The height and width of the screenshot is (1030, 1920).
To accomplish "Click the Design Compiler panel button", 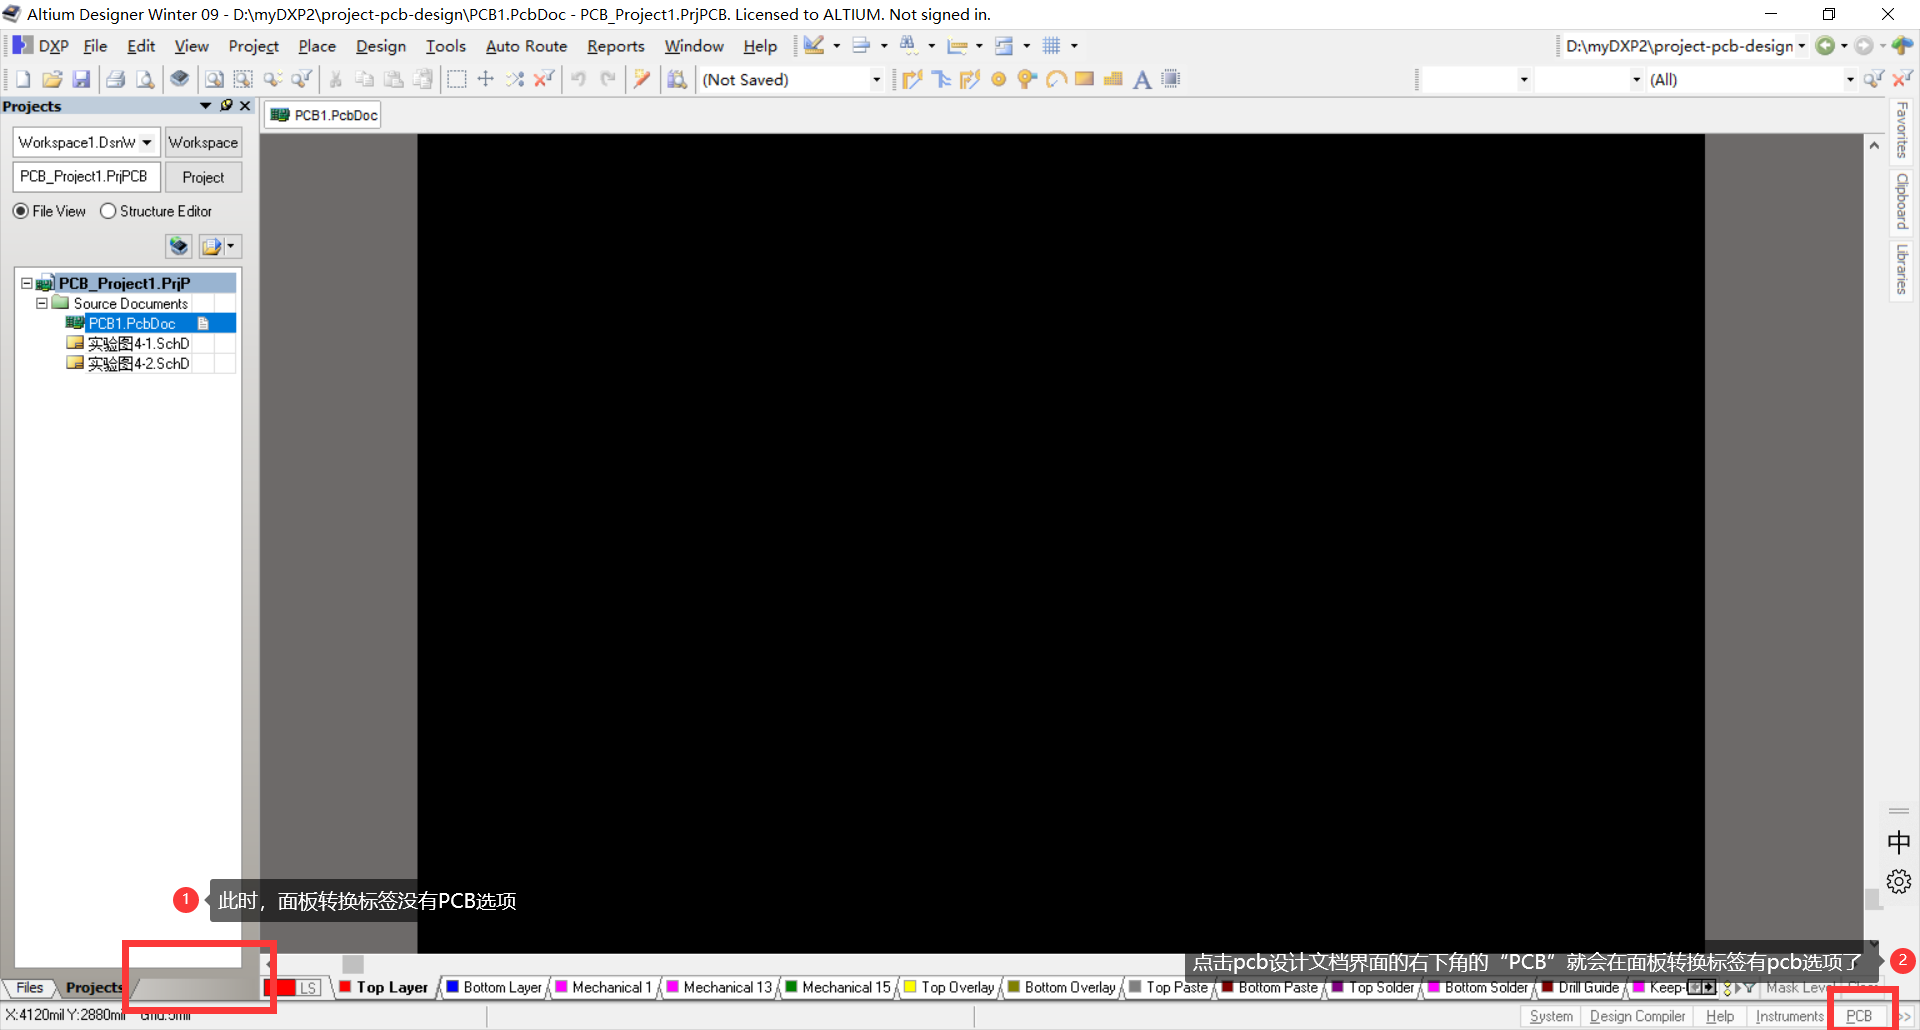I will point(1638,1016).
